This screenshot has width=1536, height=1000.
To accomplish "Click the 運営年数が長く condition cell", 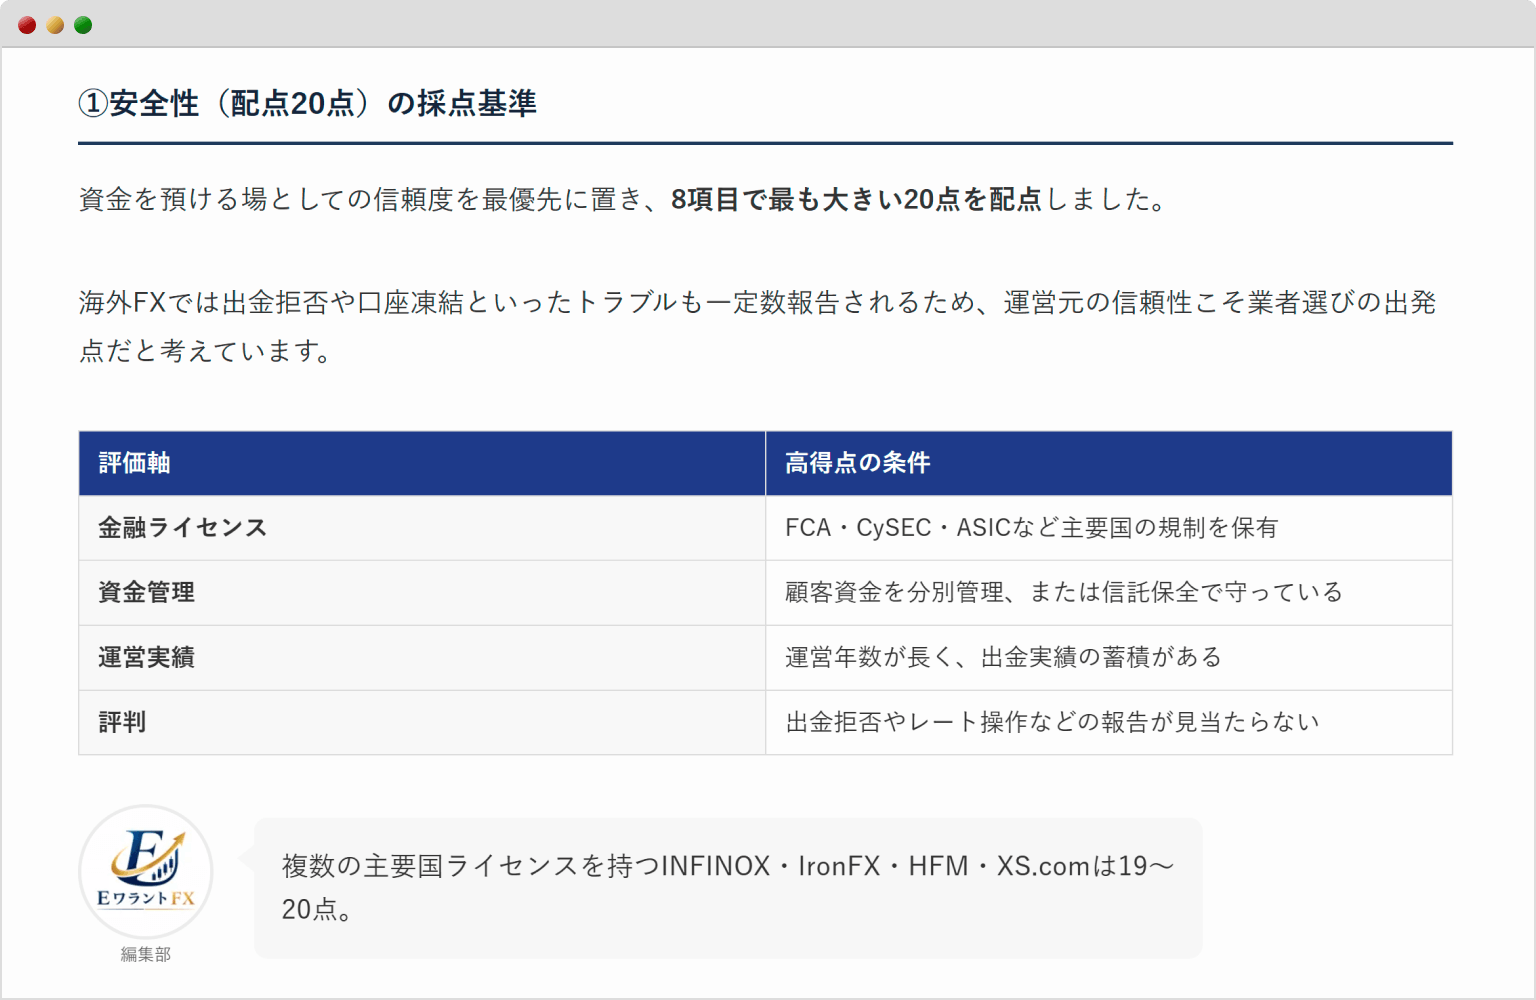I will [1109, 657].
